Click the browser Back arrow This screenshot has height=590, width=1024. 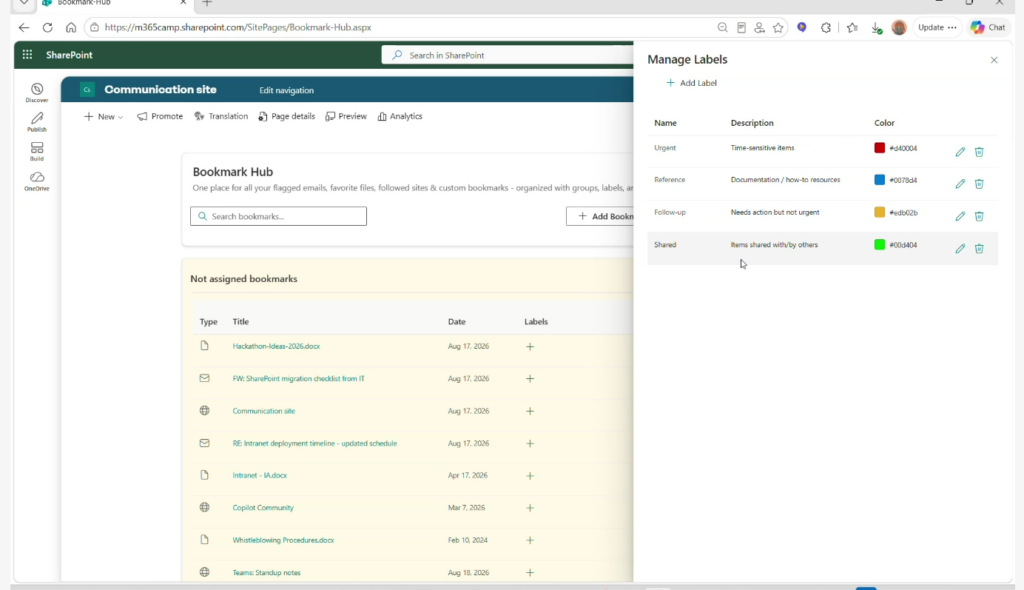point(24,27)
